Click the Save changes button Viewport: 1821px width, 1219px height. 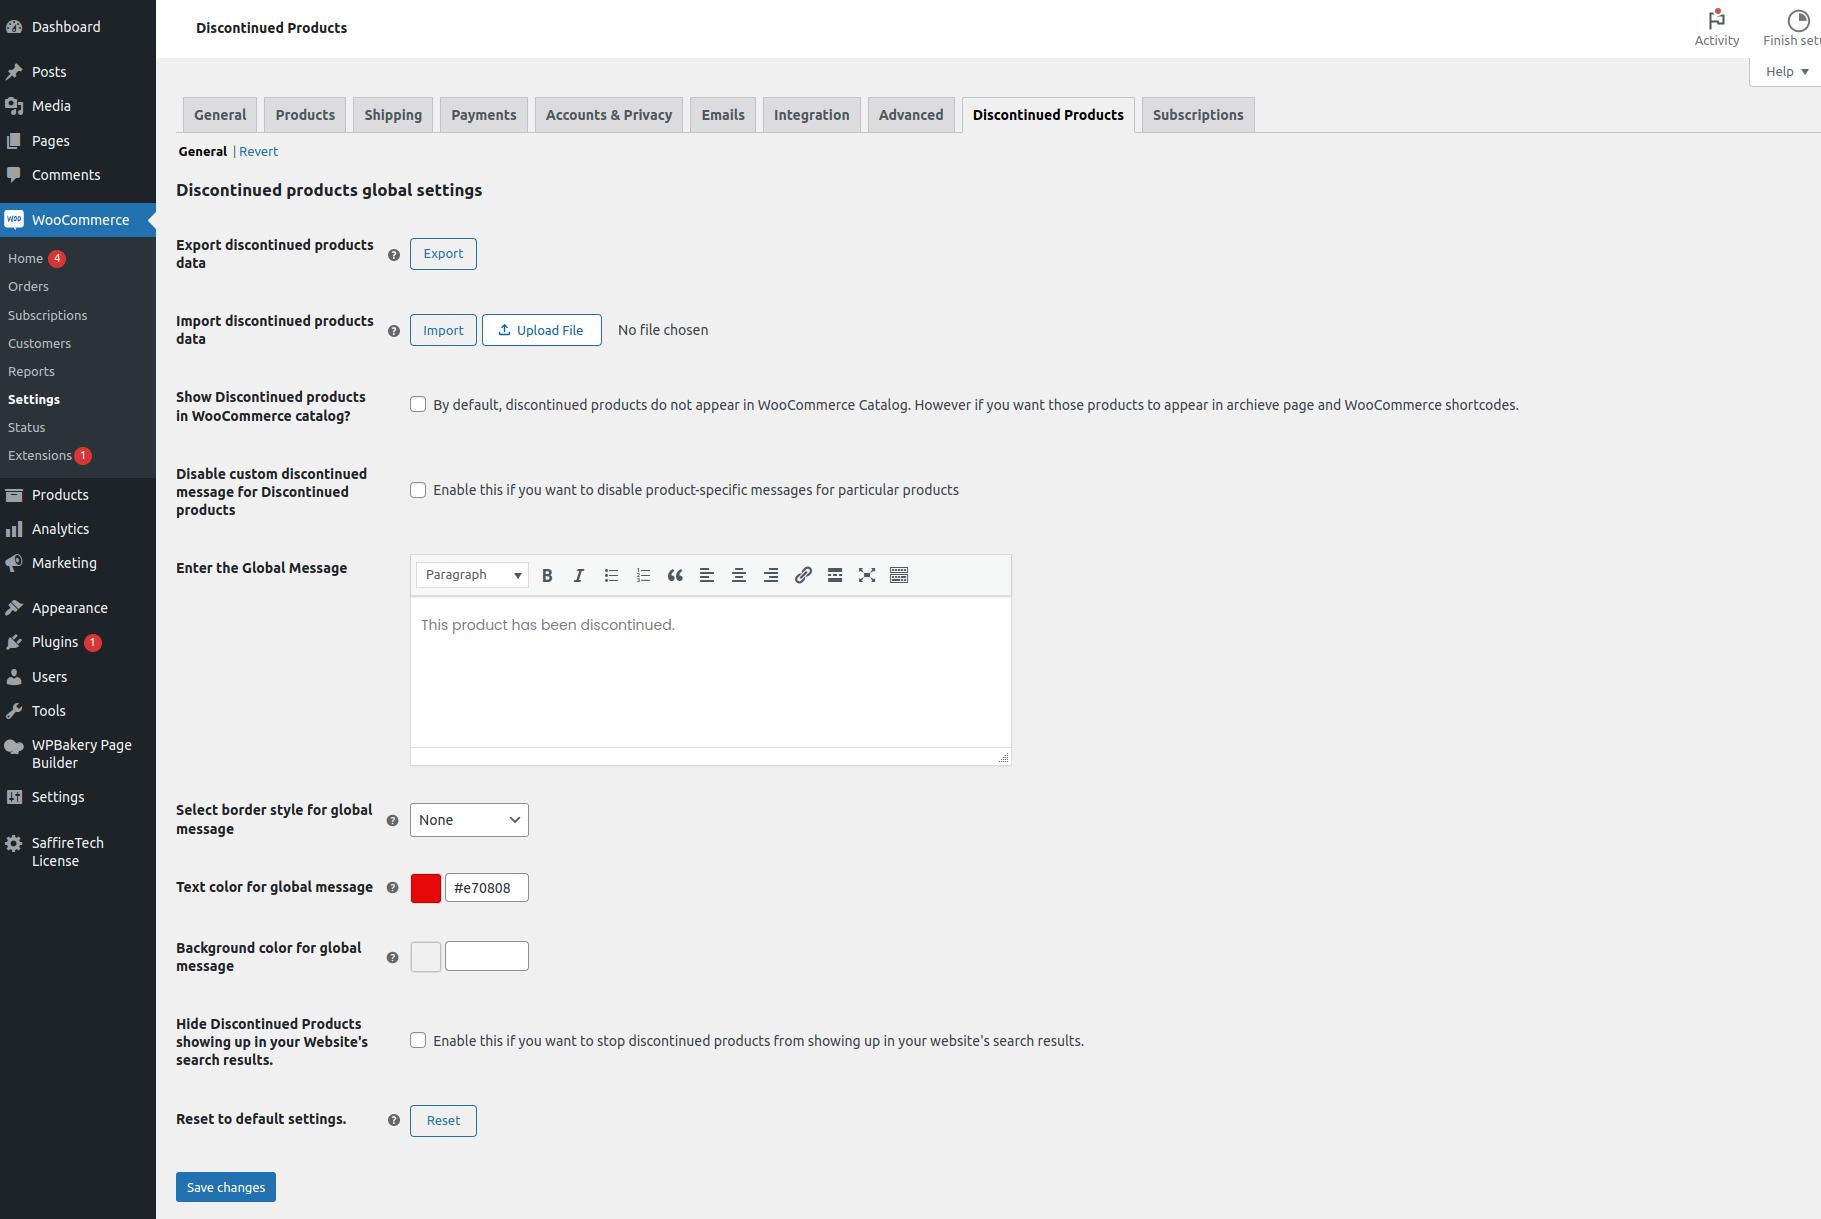[x=226, y=1187]
